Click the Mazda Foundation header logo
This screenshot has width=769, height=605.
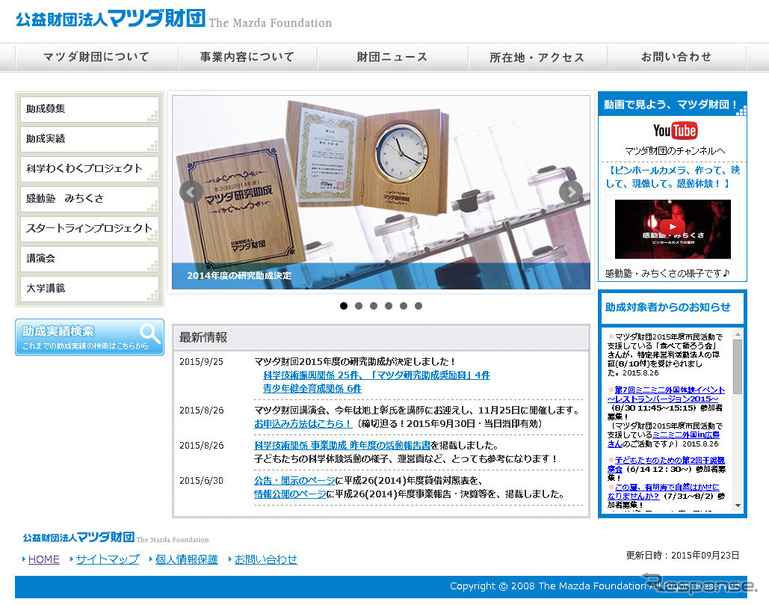pyautogui.click(x=174, y=19)
